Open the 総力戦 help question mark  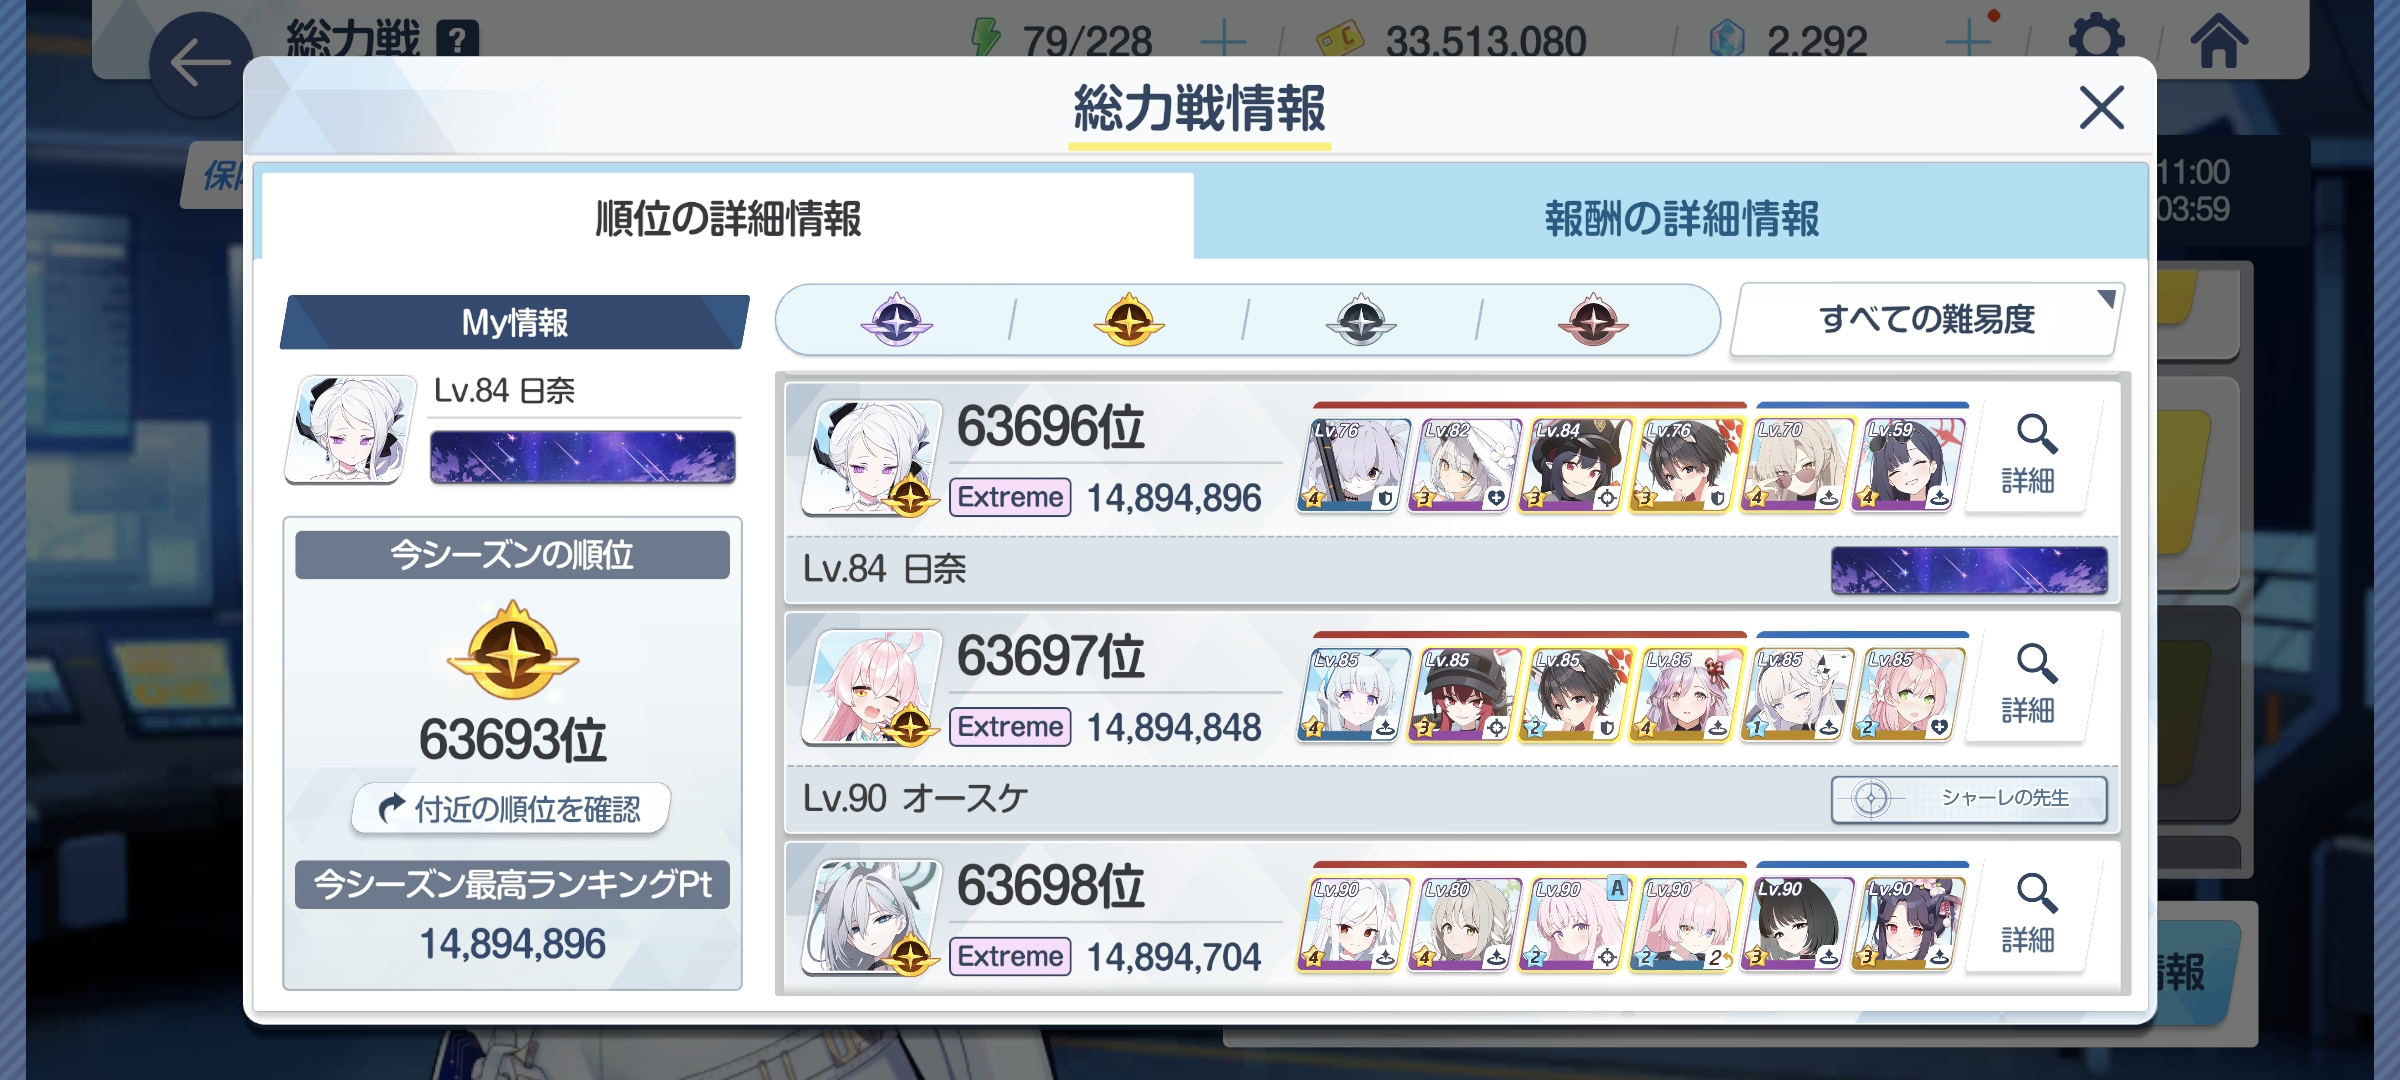pyautogui.click(x=458, y=40)
